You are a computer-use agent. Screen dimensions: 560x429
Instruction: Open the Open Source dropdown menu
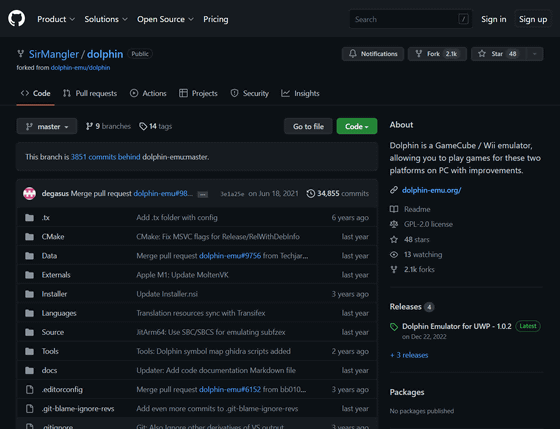click(x=165, y=19)
